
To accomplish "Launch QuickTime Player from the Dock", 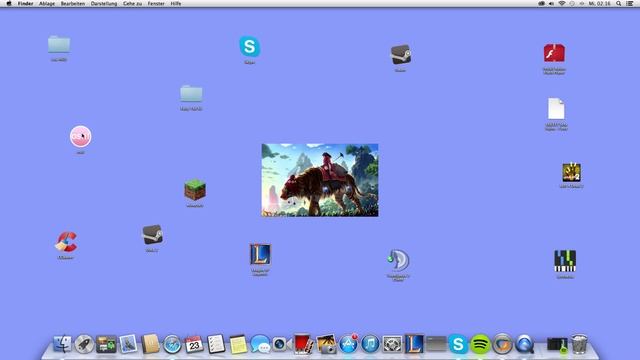I will click(524, 344).
